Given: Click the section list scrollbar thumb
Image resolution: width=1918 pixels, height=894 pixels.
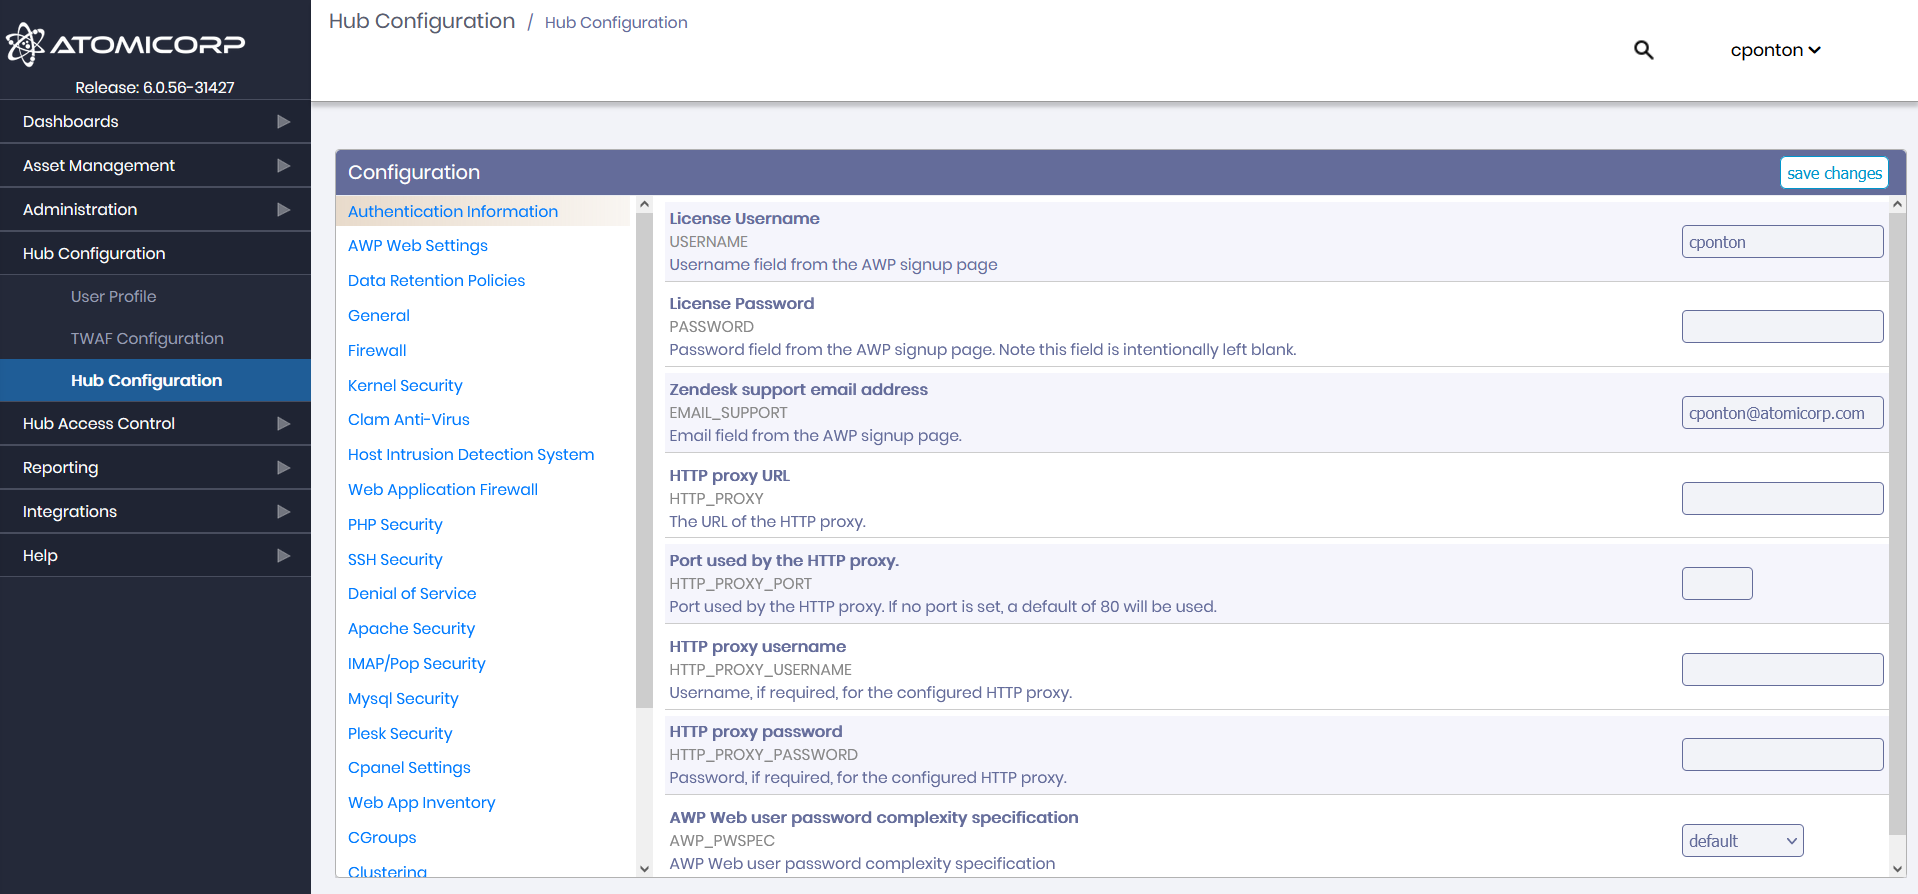Looking at the screenshot, I should pyautogui.click(x=644, y=460).
